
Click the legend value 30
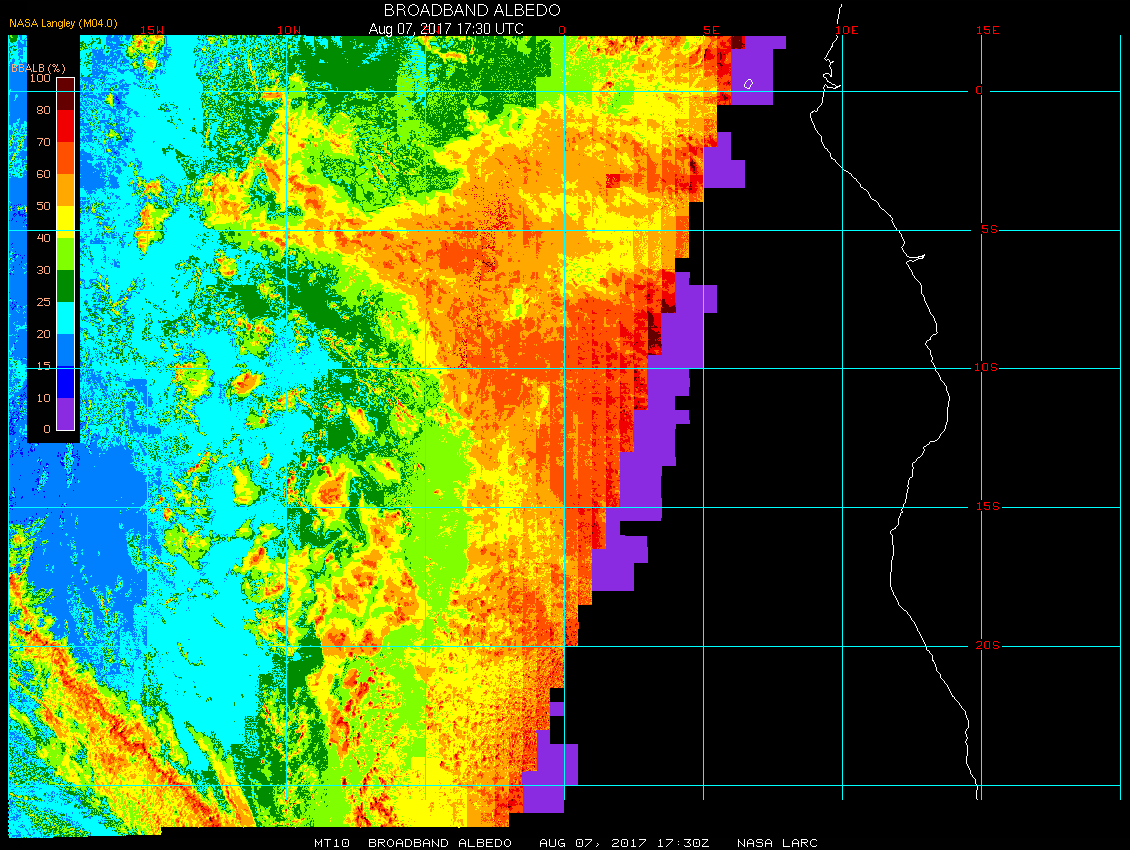pyautogui.click(x=43, y=270)
